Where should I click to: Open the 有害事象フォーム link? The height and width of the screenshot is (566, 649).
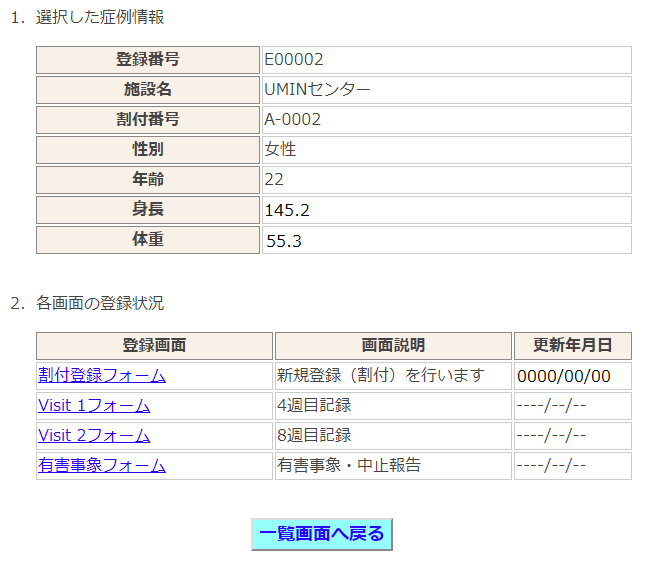(x=102, y=466)
